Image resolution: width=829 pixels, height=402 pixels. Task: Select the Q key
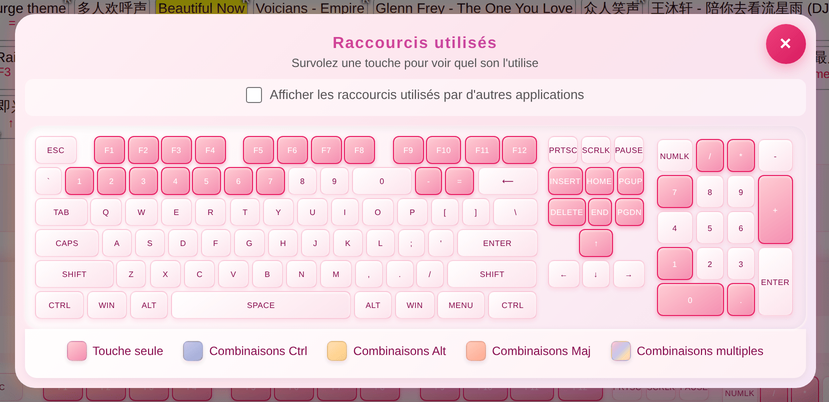coord(106,212)
